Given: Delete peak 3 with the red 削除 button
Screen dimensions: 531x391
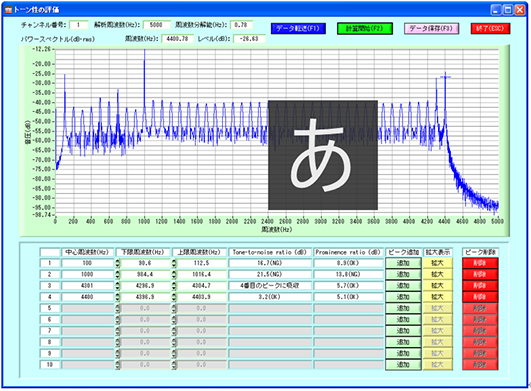Looking at the screenshot, I should [480, 286].
